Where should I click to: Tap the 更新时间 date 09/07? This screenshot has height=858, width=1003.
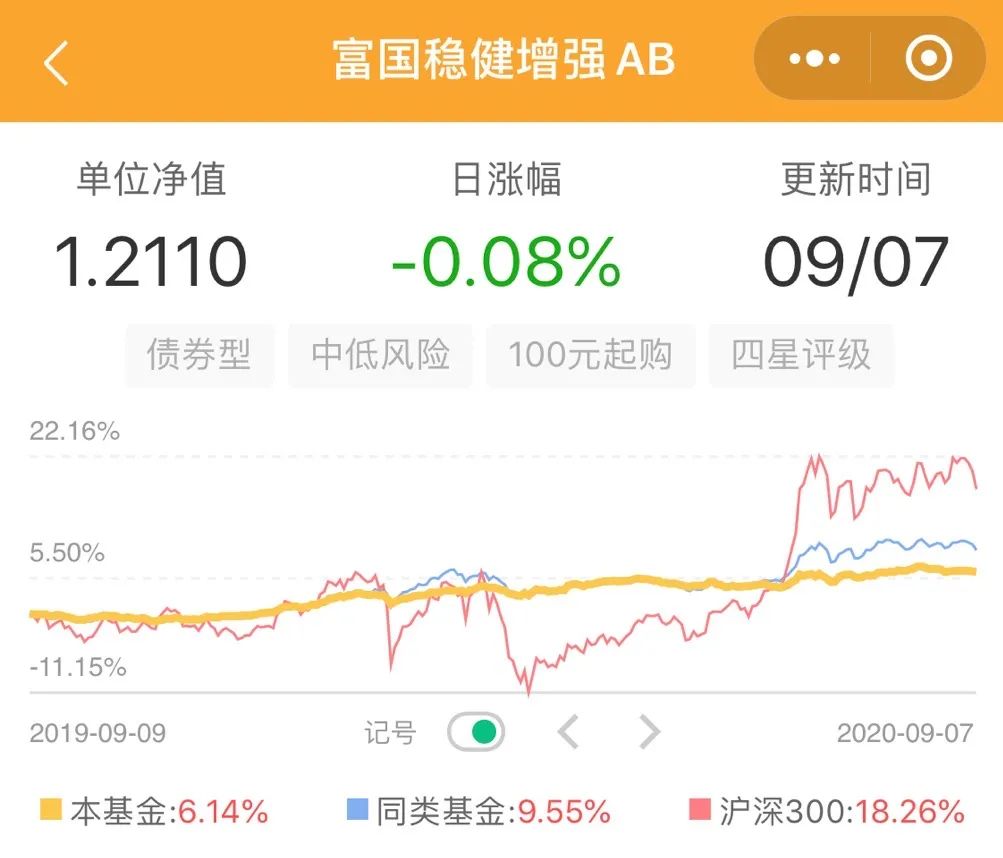tap(855, 263)
